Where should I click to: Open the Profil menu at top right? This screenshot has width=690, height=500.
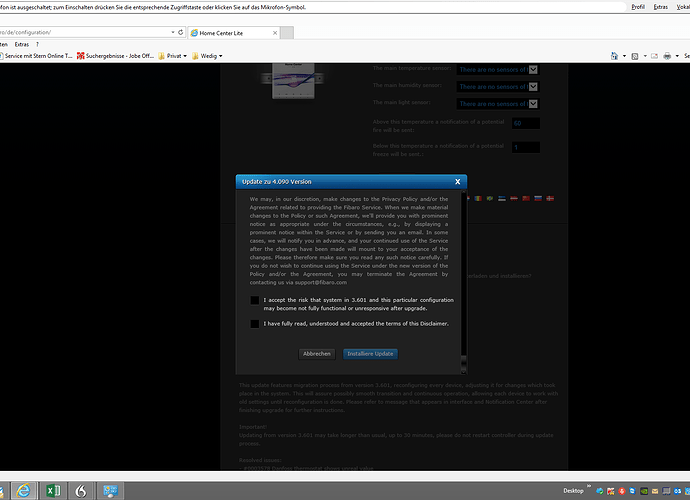click(638, 7)
